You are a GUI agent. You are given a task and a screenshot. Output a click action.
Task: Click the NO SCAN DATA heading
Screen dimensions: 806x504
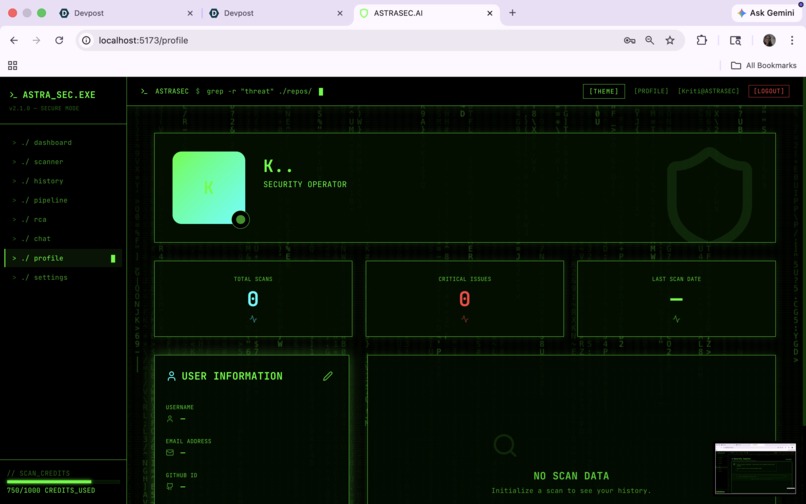(571, 476)
